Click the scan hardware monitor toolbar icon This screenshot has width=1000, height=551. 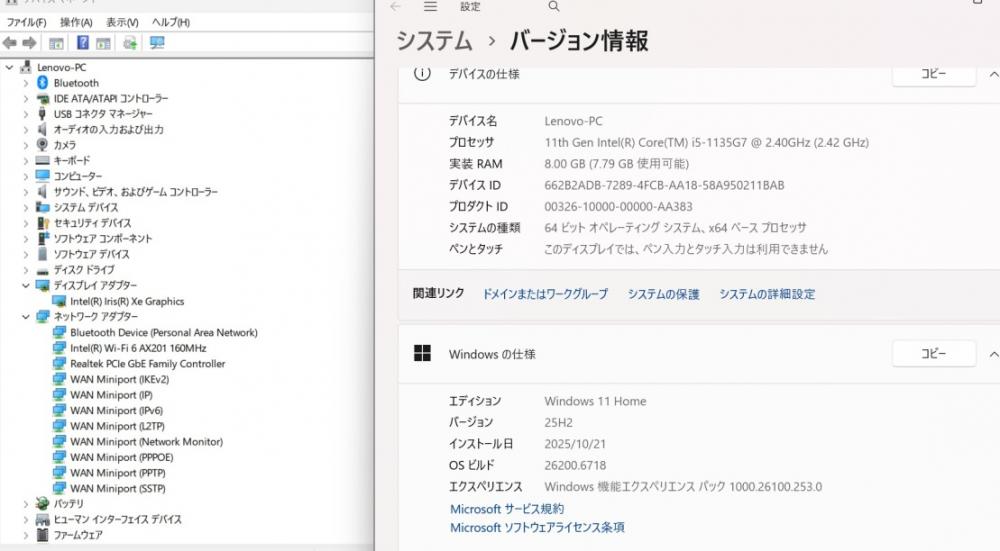(x=157, y=43)
